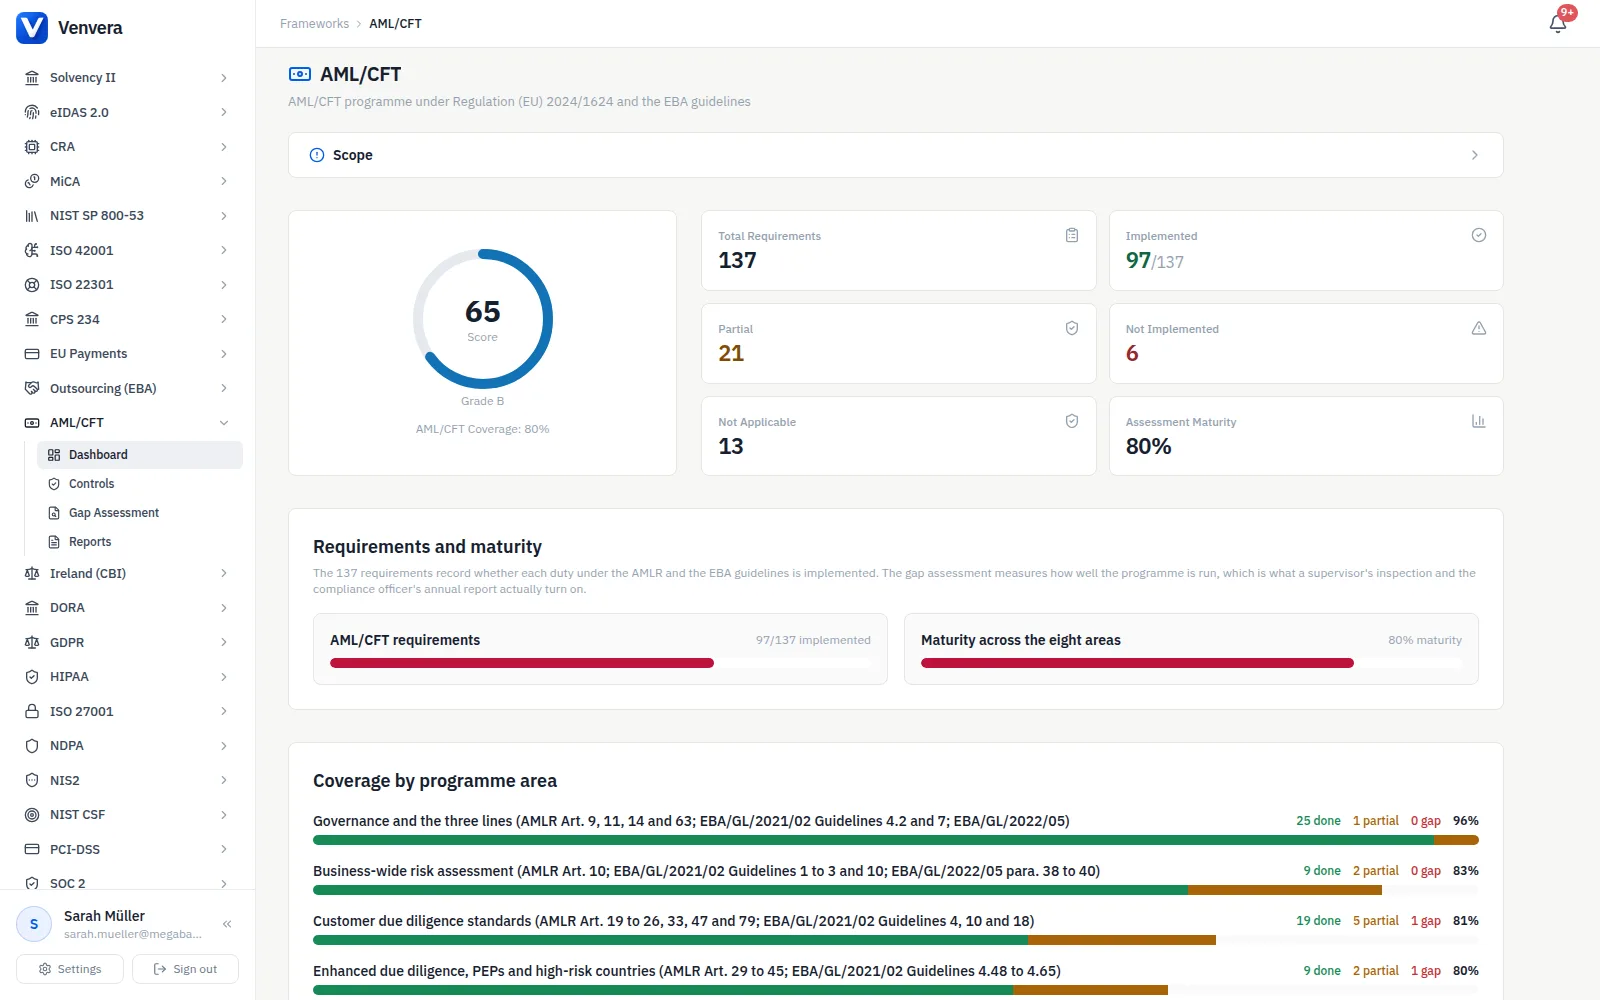The height and width of the screenshot is (1000, 1600).
Task: Open the Reports page
Action: click(x=140, y=542)
